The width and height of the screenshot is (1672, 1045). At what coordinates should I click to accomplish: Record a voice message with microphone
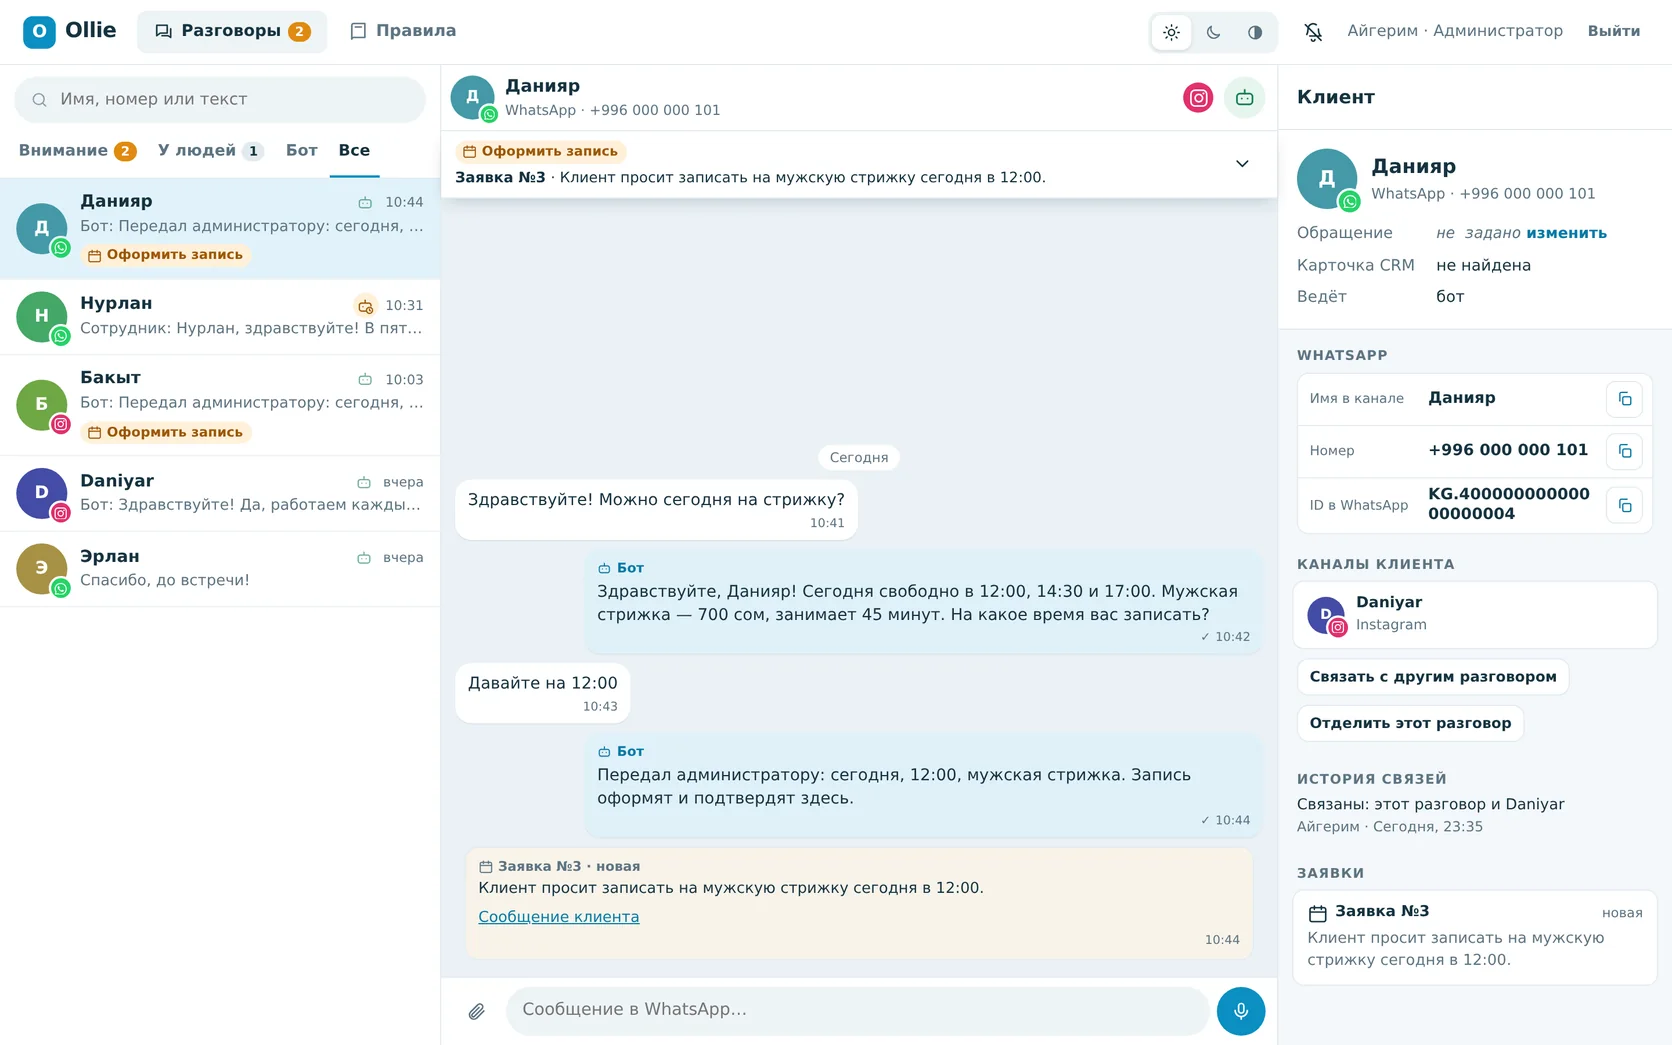click(x=1241, y=1011)
